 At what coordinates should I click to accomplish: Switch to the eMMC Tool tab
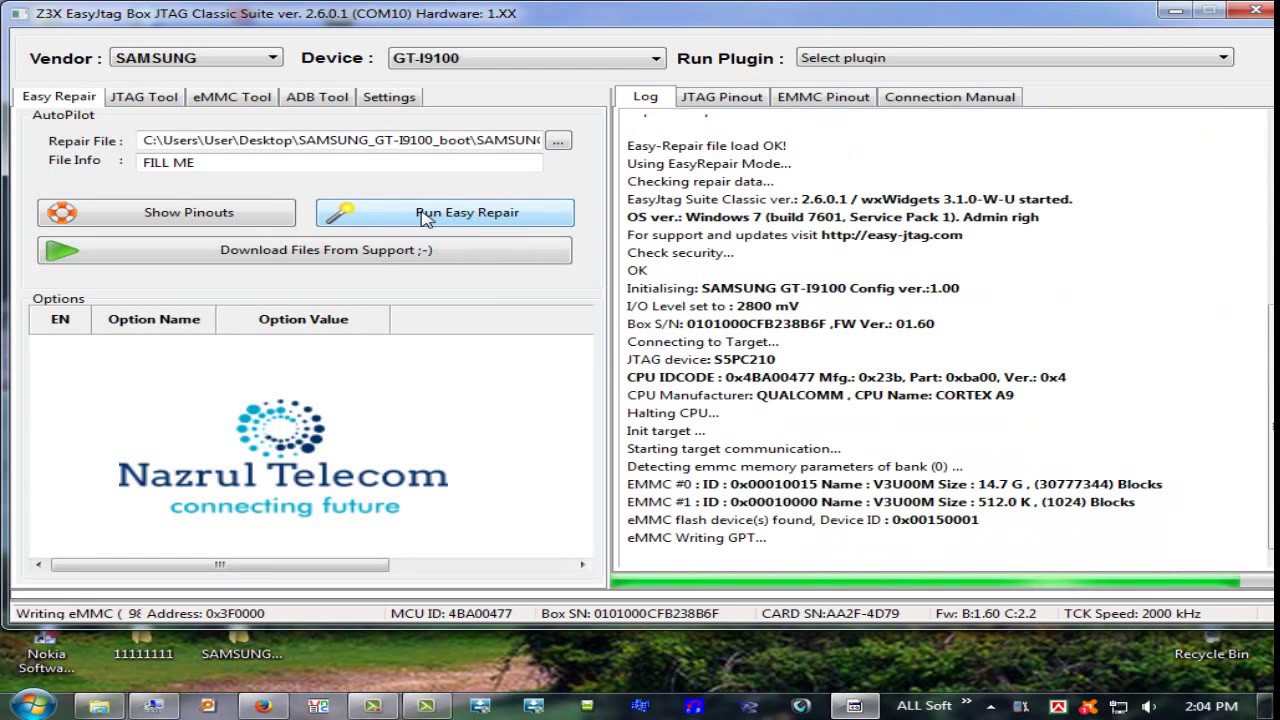click(232, 97)
